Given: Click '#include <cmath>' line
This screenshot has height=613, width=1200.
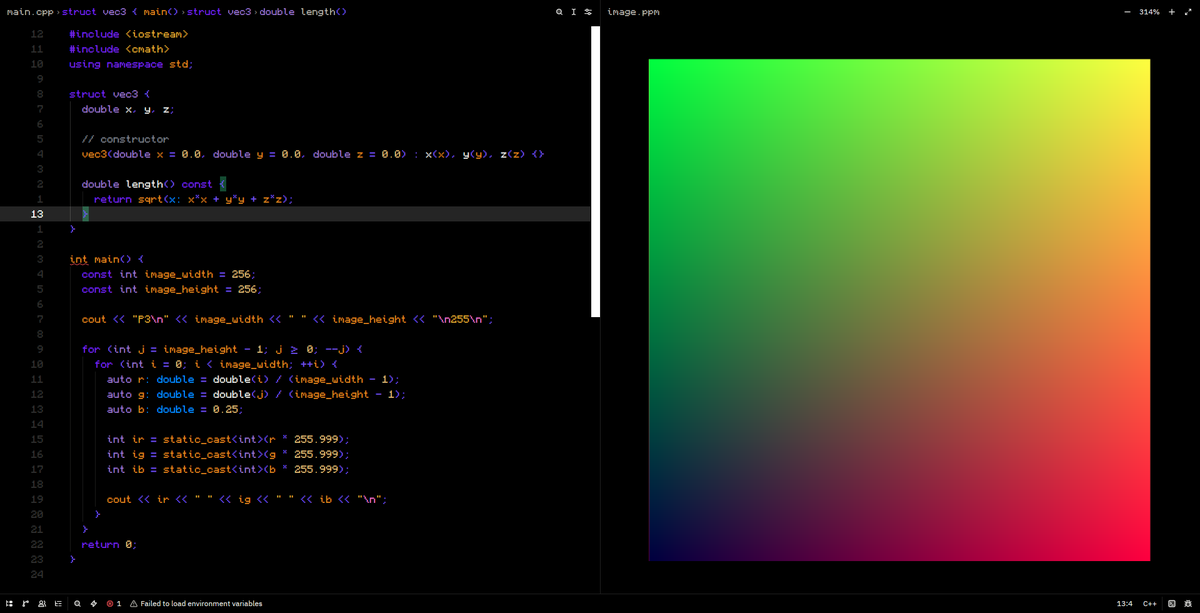Looking at the screenshot, I should [x=119, y=49].
